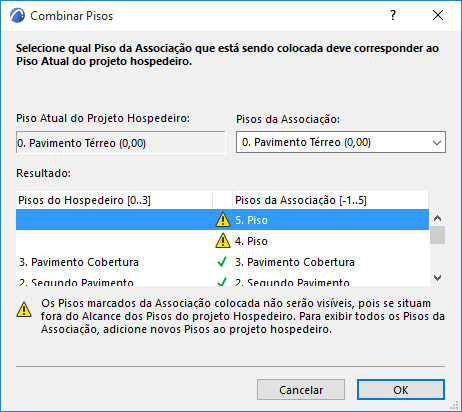This screenshot has width=462, height=412.
Task: Click the ArchiCAD logo in title bar
Action: 17,16
